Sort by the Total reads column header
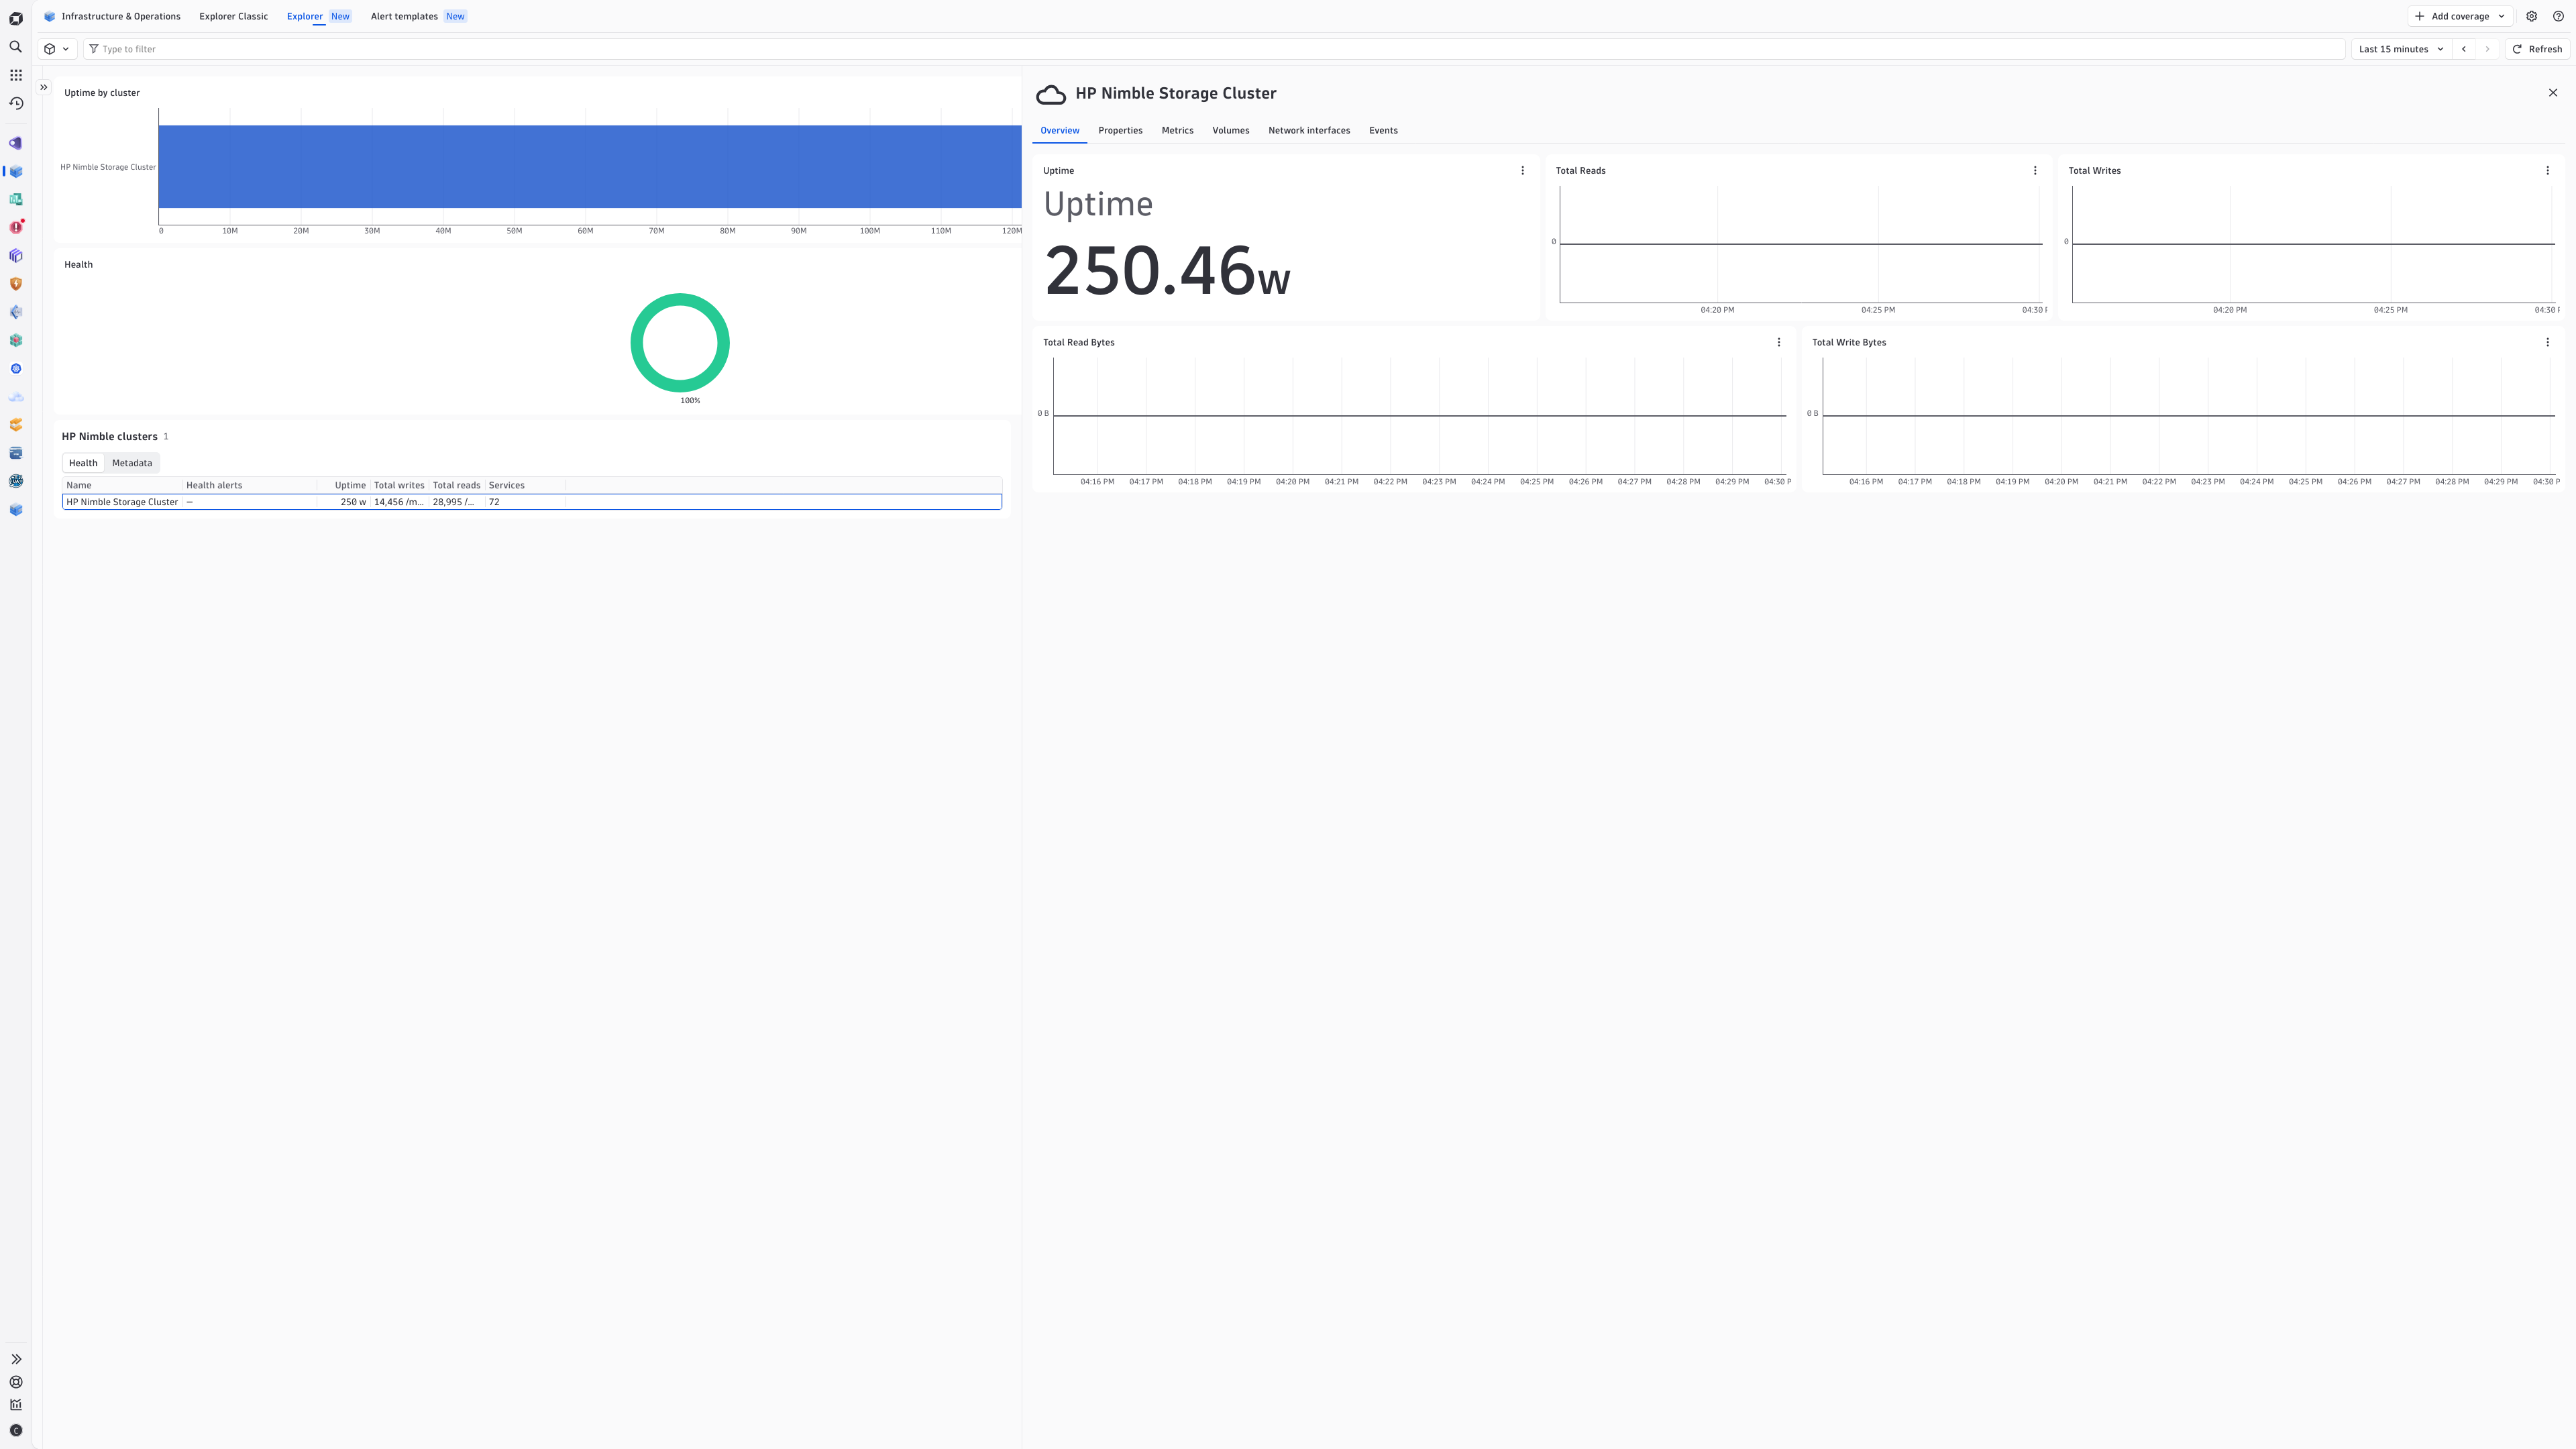2576x1449 pixels. 456,485
